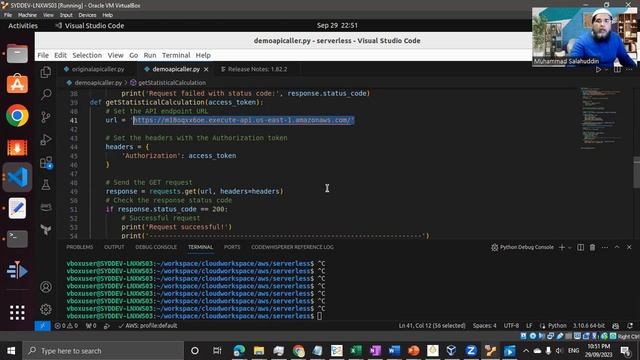Open the VS Code File menu

coord(43,55)
